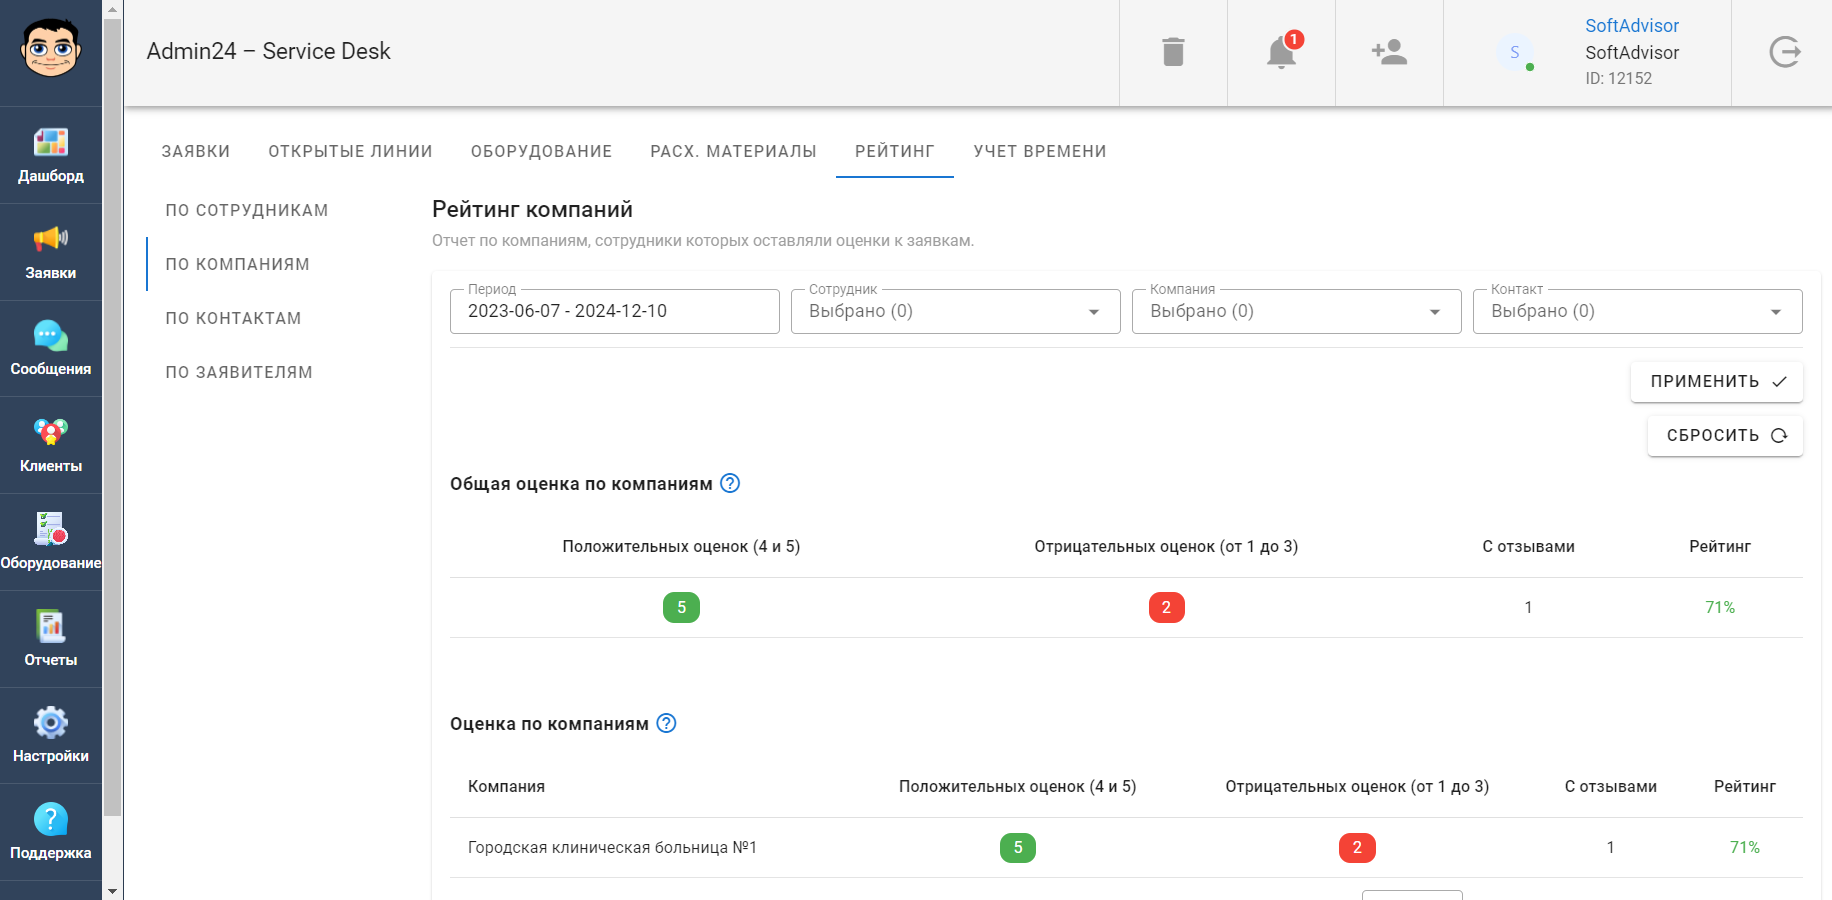Expand the Сотрудник dropdown

[956, 311]
